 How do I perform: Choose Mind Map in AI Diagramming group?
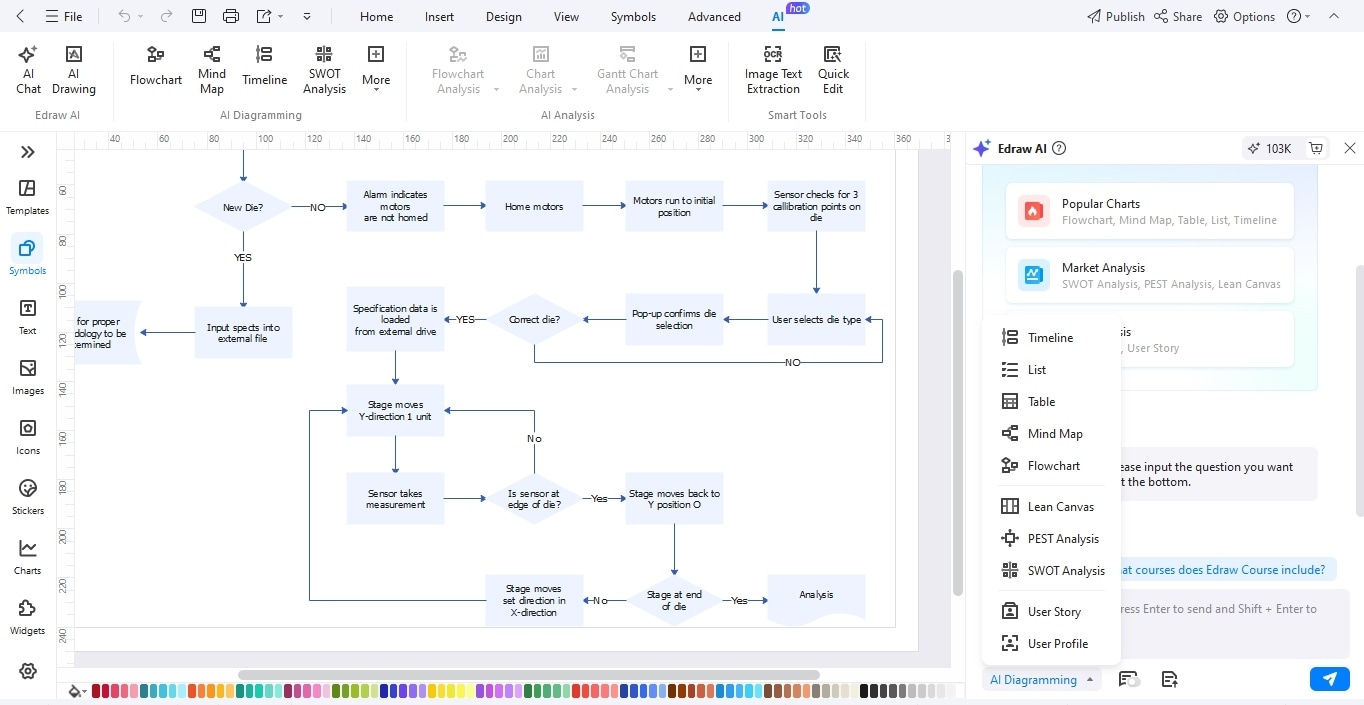(212, 70)
